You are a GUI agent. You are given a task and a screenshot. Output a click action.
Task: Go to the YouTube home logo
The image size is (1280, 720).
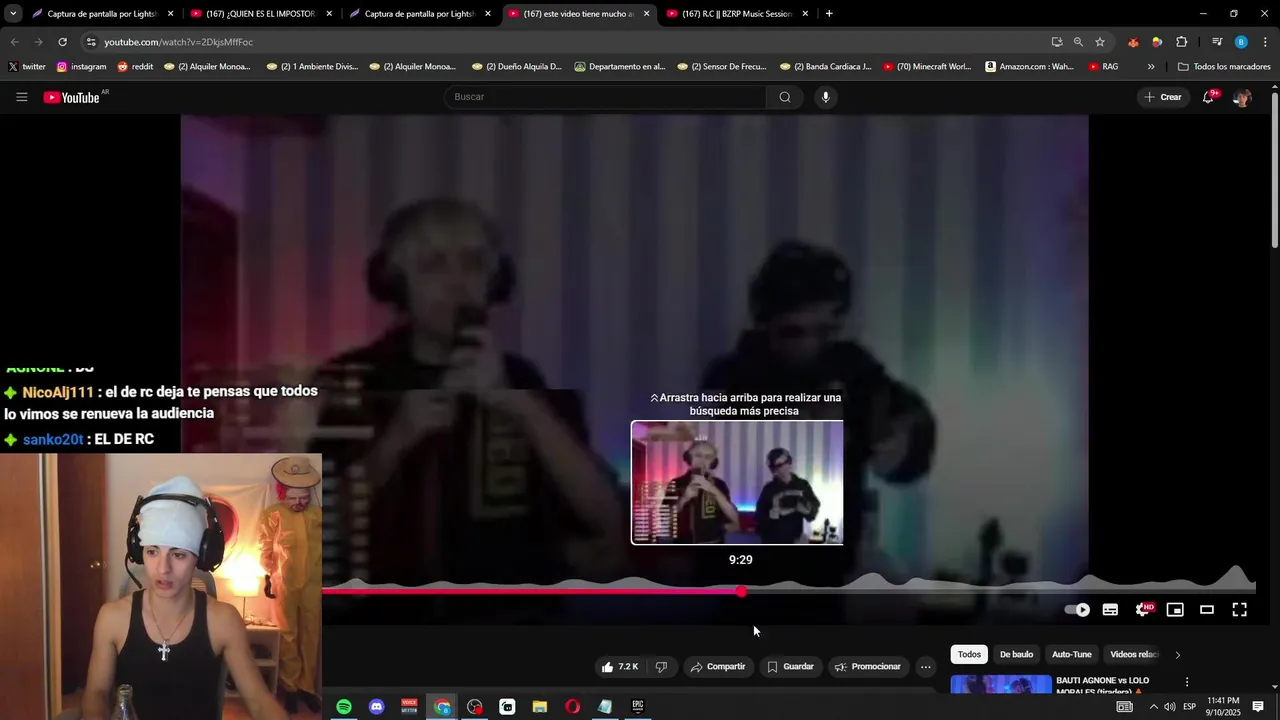coord(71,97)
